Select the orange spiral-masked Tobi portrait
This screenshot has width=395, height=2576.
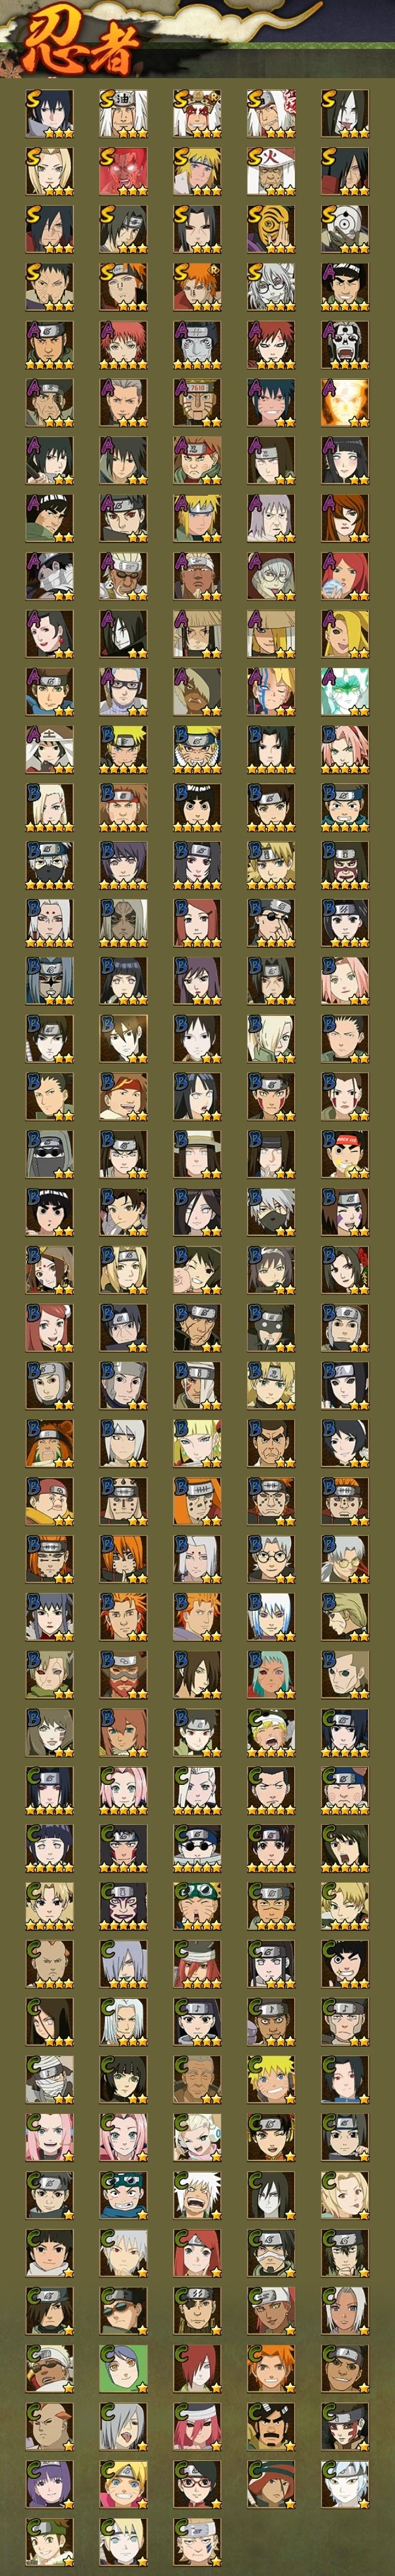(x=271, y=229)
